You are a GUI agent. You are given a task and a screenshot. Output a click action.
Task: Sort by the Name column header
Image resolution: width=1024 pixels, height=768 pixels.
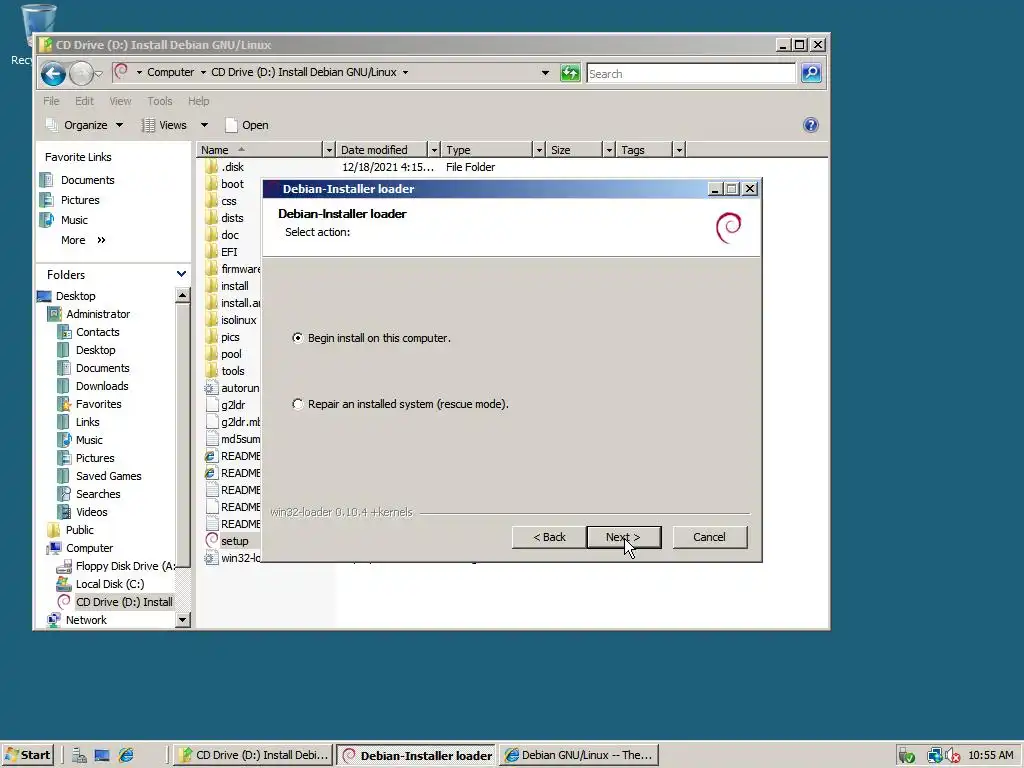tap(260, 150)
